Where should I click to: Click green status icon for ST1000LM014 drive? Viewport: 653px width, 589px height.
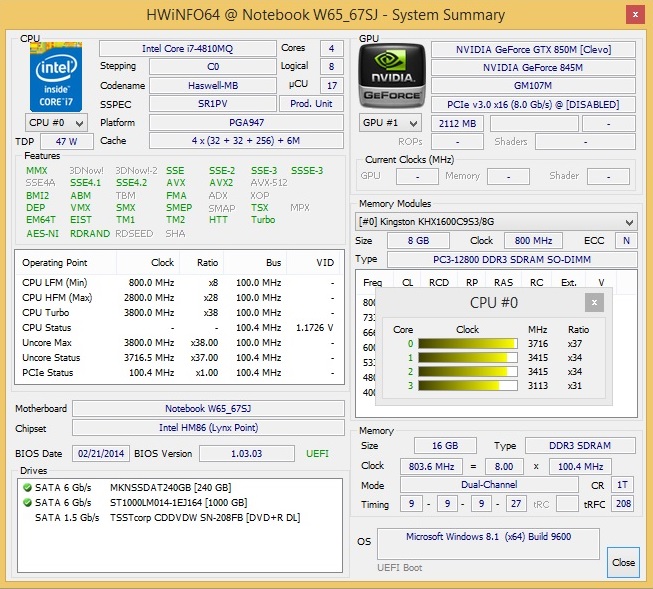click(x=27, y=502)
